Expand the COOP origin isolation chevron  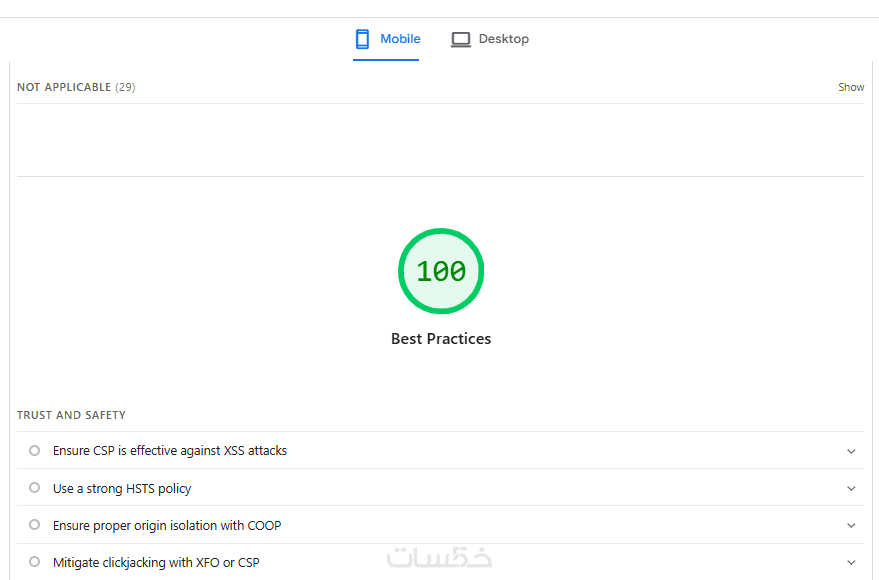coord(851,526)
